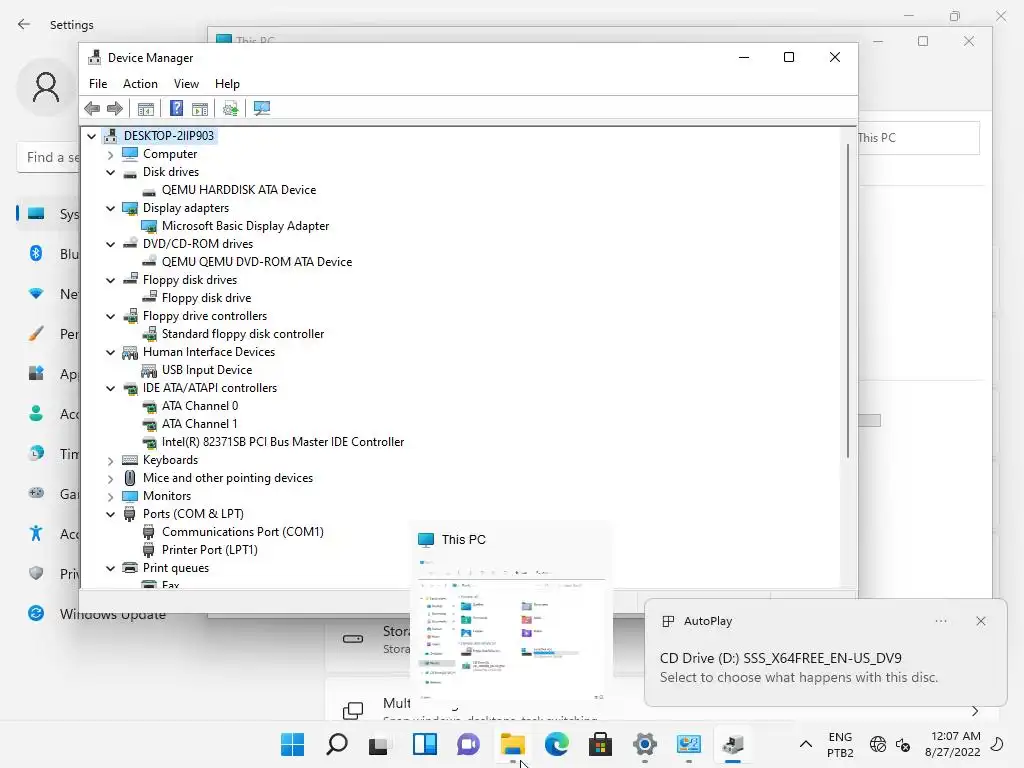
Task: Collapse the Floppy disk drives category
Action: click(x=110, y=280)
